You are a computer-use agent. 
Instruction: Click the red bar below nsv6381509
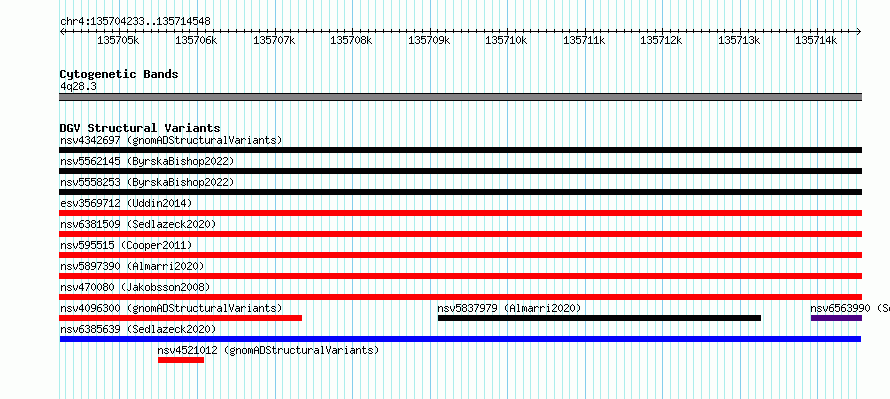[460, 234]
